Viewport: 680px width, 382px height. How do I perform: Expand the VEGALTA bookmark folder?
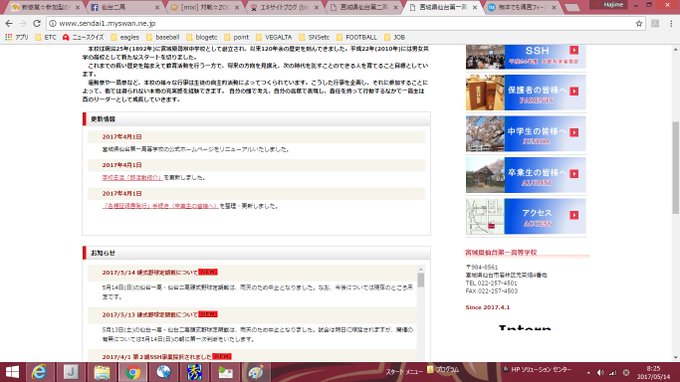pyautogui.click(x=274, y=37)
